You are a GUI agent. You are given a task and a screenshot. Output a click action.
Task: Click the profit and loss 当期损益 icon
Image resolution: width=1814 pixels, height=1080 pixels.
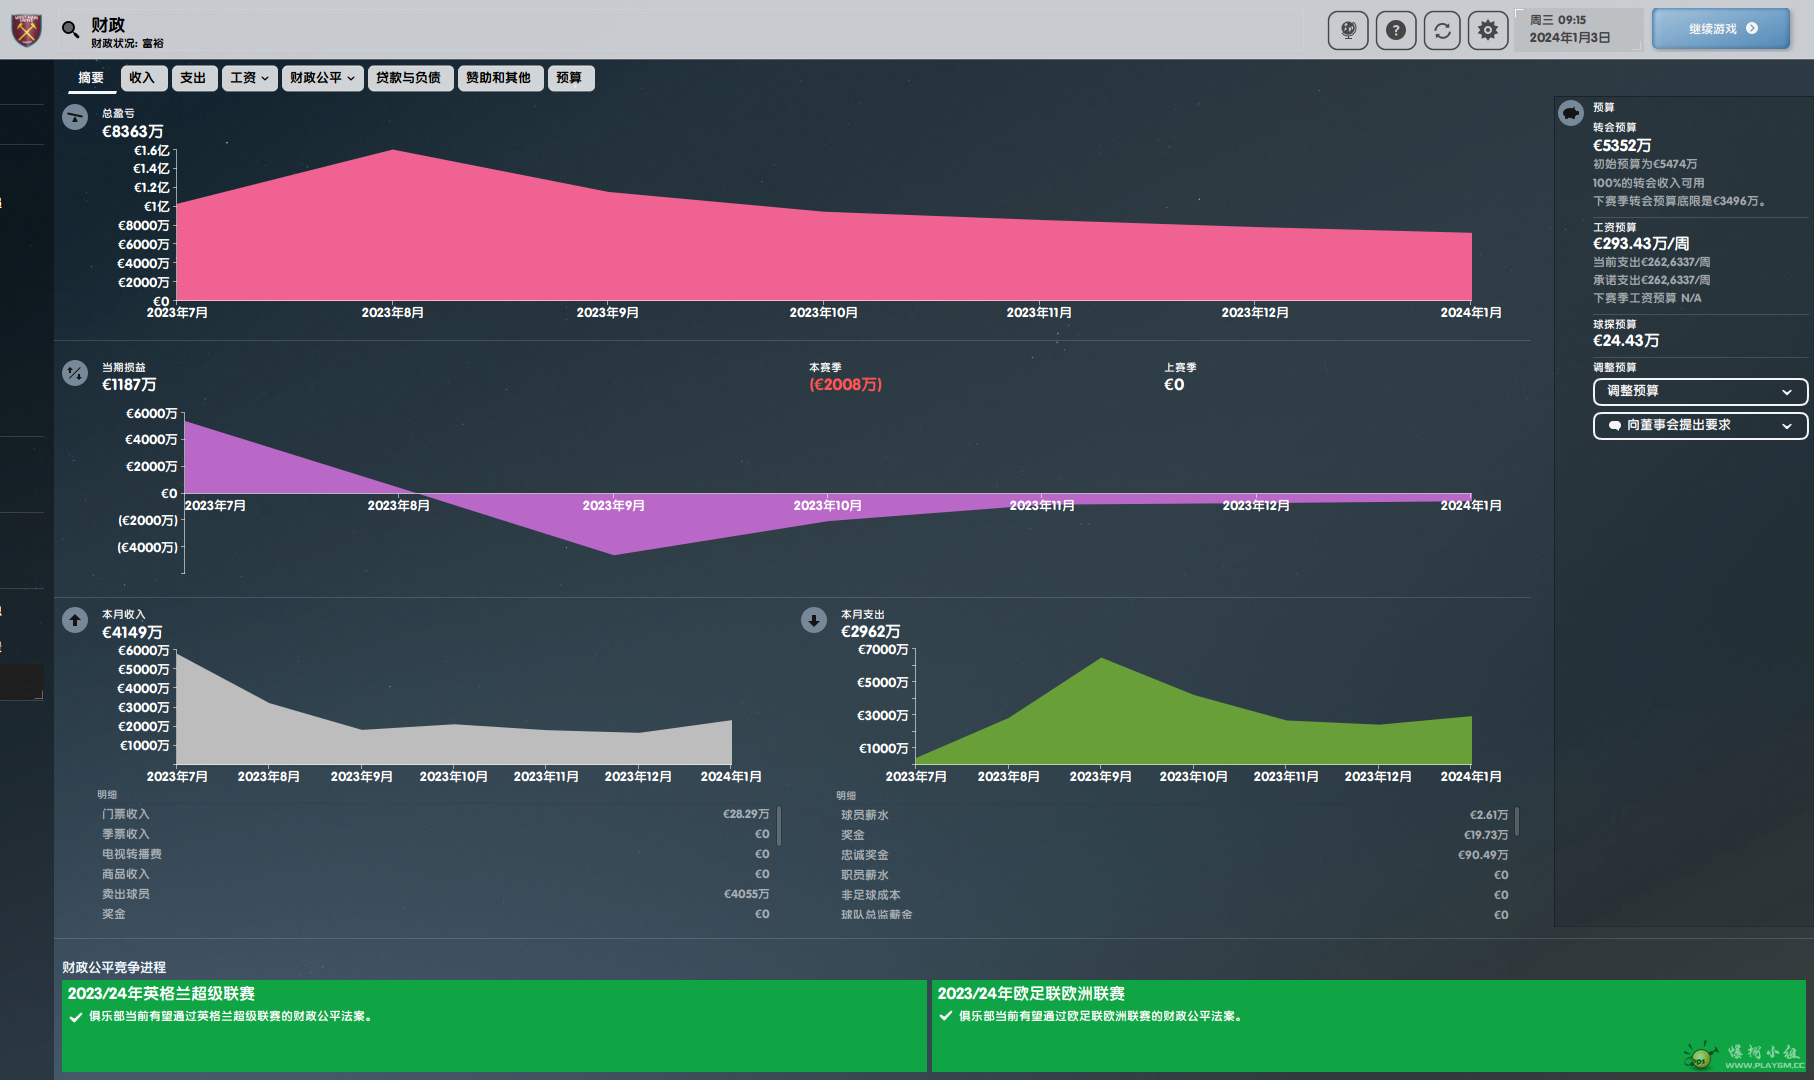[75, 373]
